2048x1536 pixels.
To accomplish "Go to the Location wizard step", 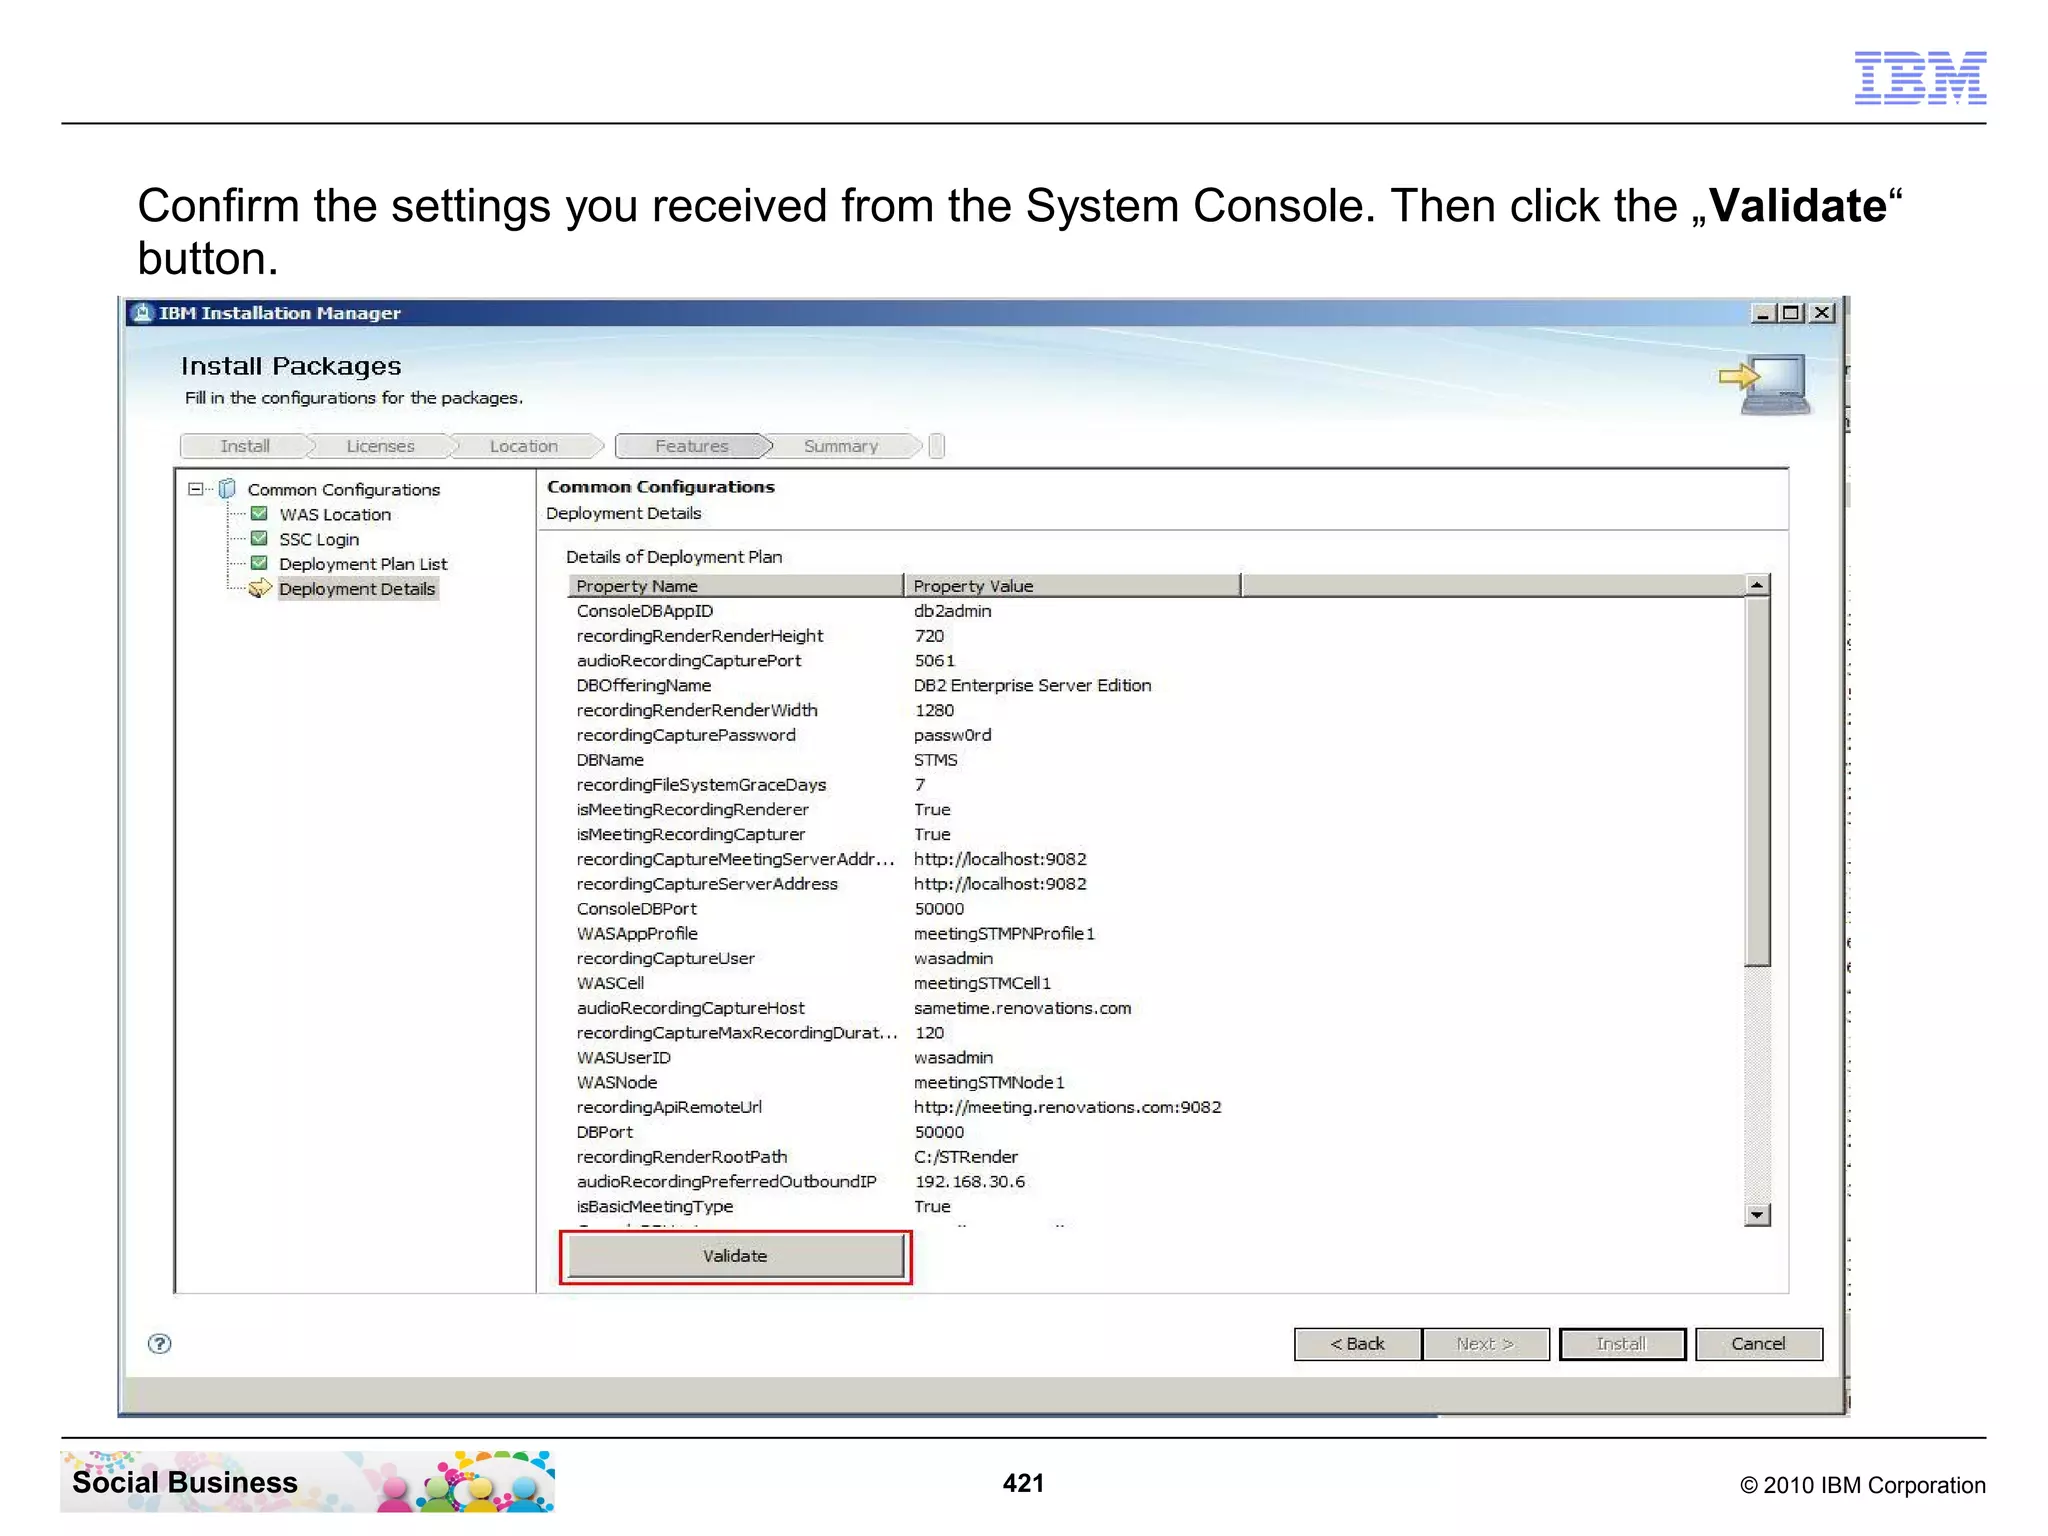I will tap(524, 446).
